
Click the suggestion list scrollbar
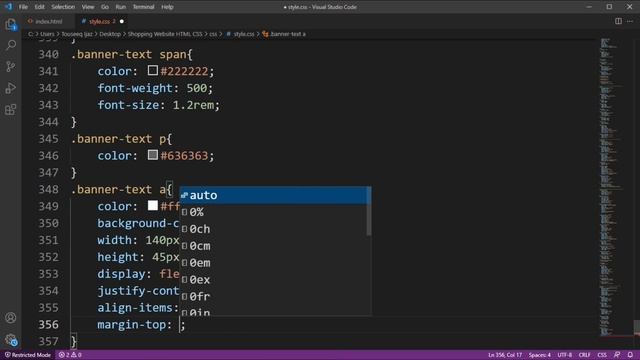point(369,211)
